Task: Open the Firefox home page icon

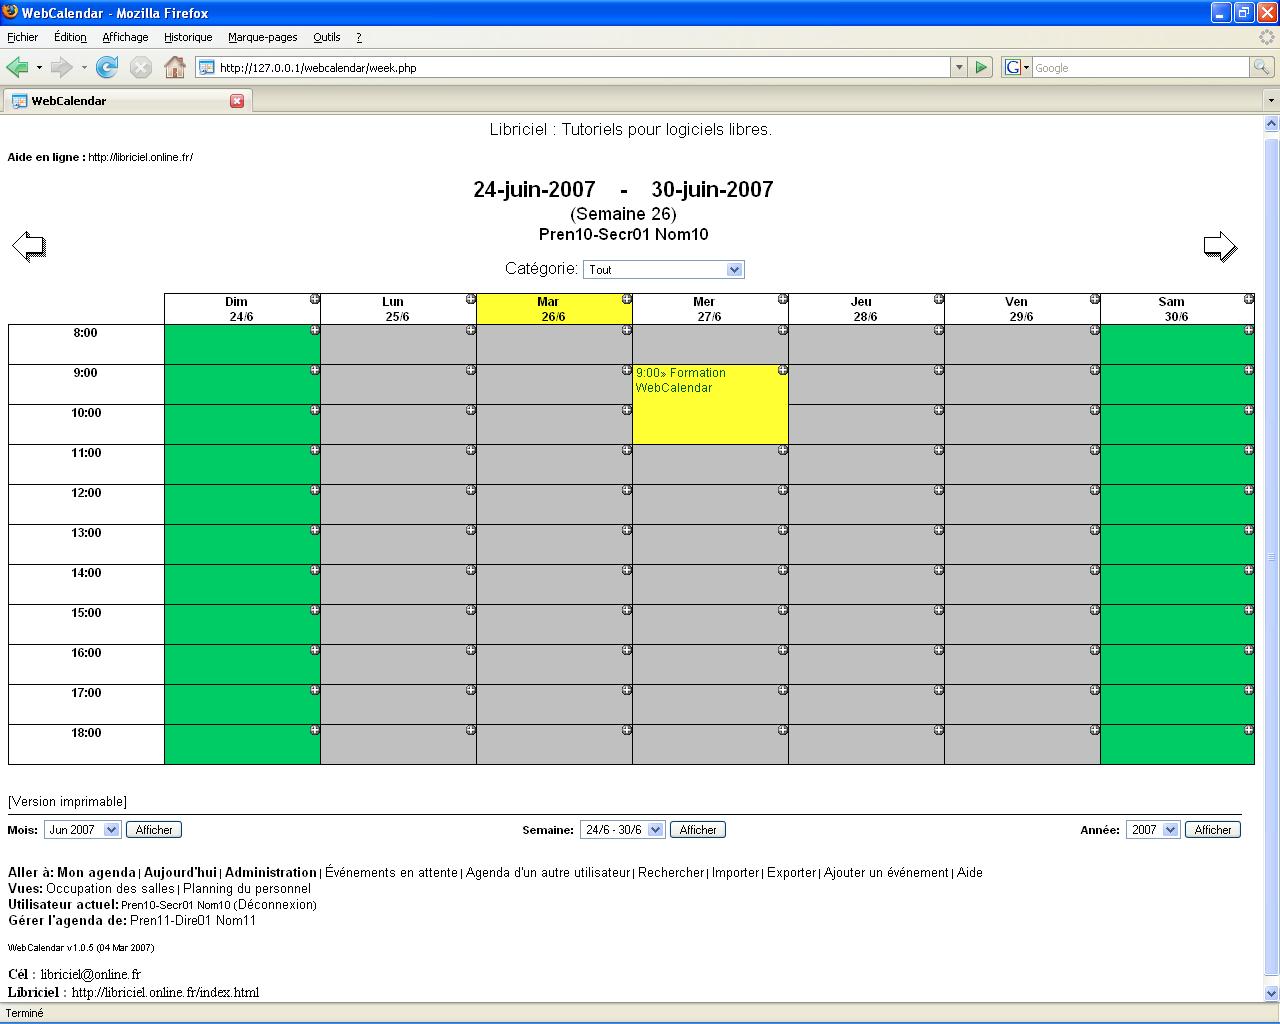Action: click(x=175, y=67)
